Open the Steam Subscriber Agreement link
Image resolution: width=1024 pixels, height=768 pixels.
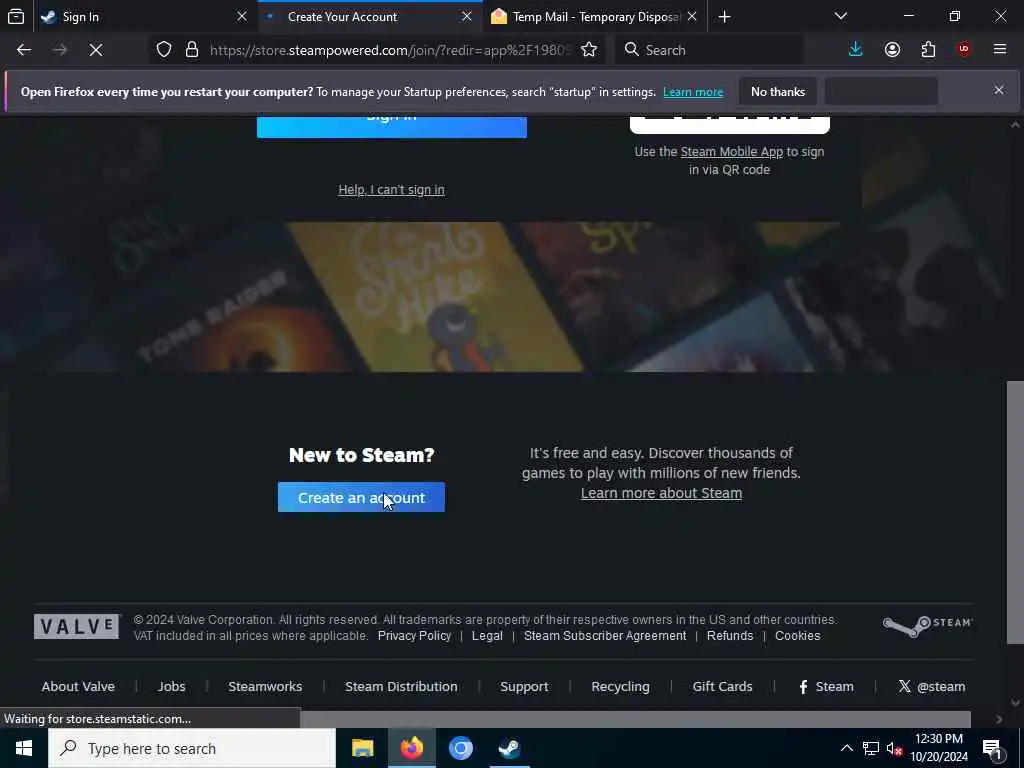coord(605,635)
